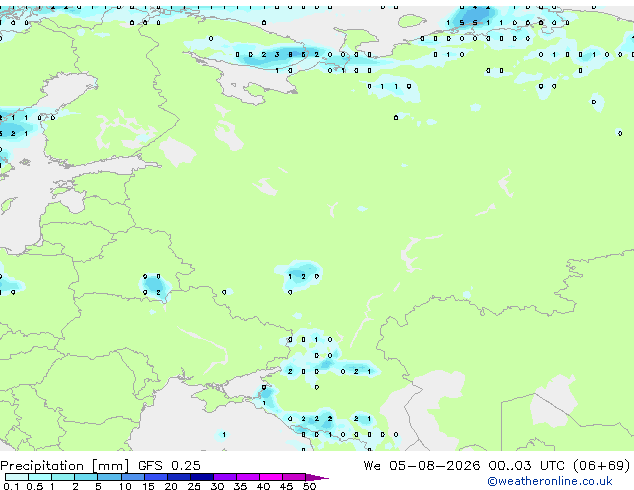The image size is (634, 490).
Task: Select the "10" legend scale label
Action: 125,486
